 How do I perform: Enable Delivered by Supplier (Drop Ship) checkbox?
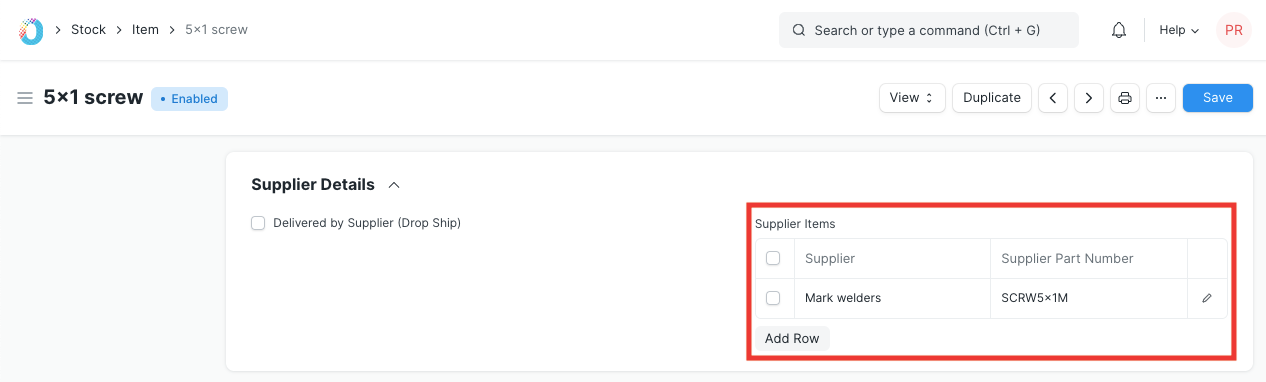pyautogui.click(x=258, y=223)
